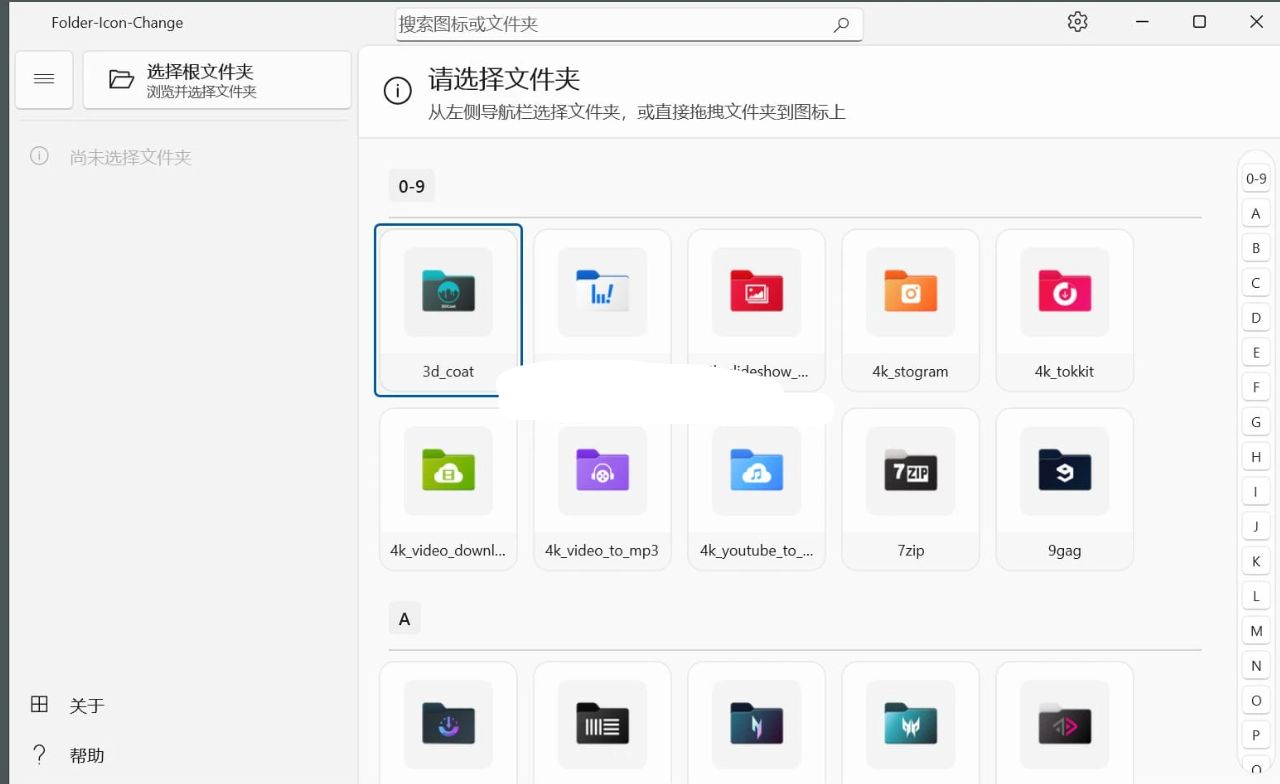Select the 4k_youtube_to folder icon
The height and width of the screenshot is (784, 1280).
click(x=756, y=472)
